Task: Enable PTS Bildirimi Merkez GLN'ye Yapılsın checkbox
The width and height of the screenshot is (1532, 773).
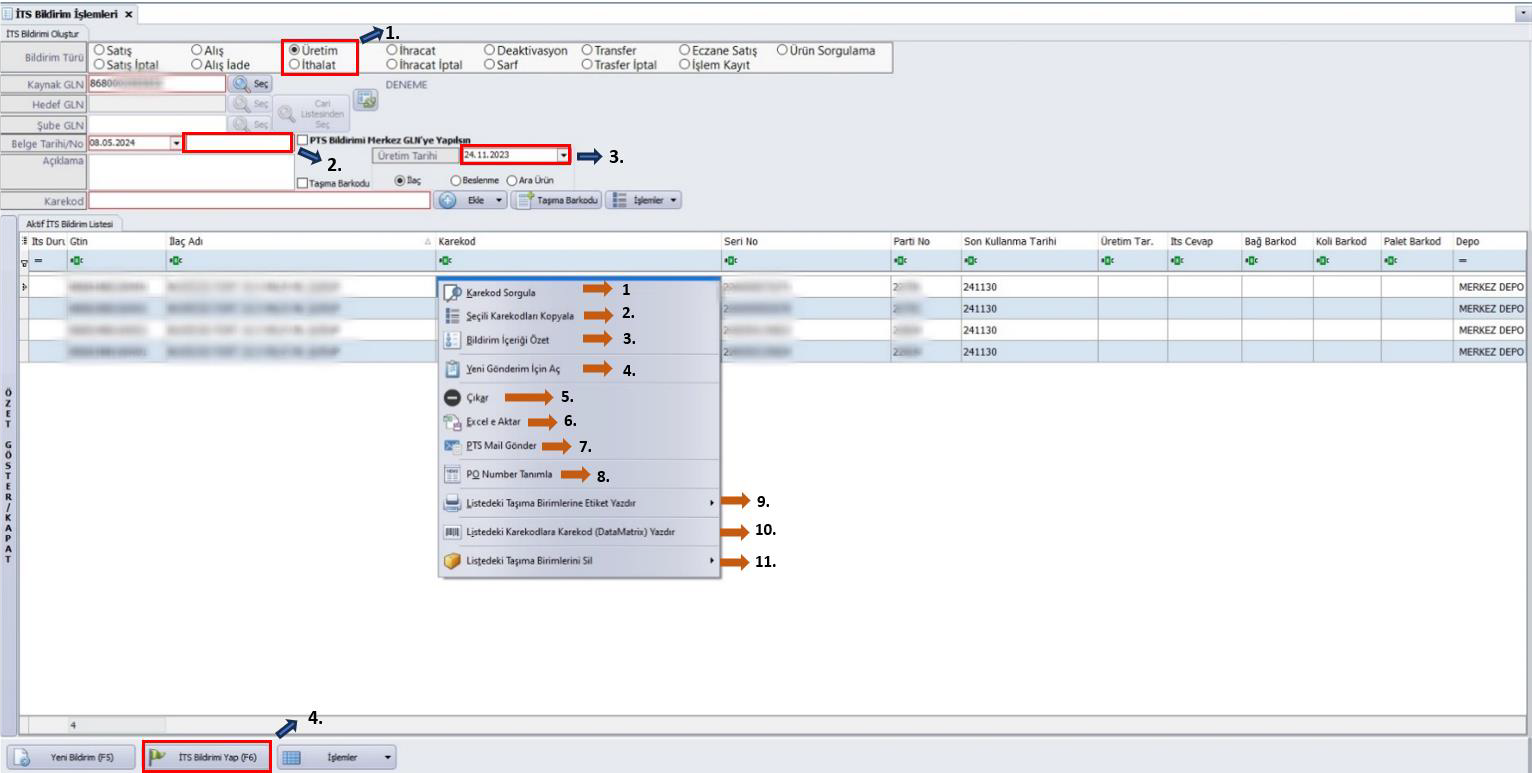Action: pyautogui.click(x=303, y=140)
